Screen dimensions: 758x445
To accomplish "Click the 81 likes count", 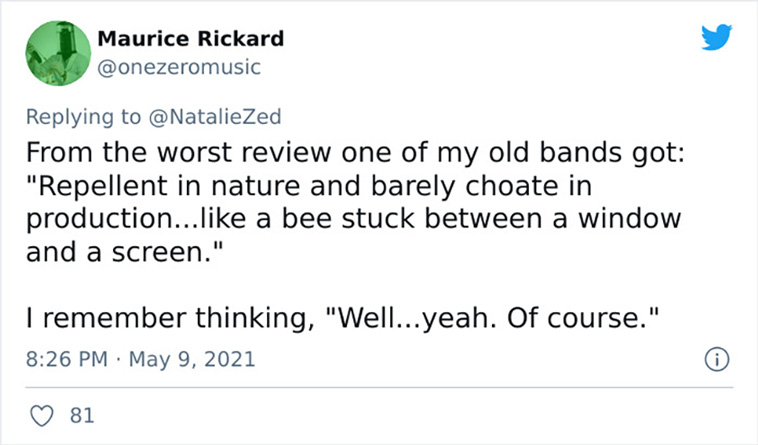I will (82, 416).
